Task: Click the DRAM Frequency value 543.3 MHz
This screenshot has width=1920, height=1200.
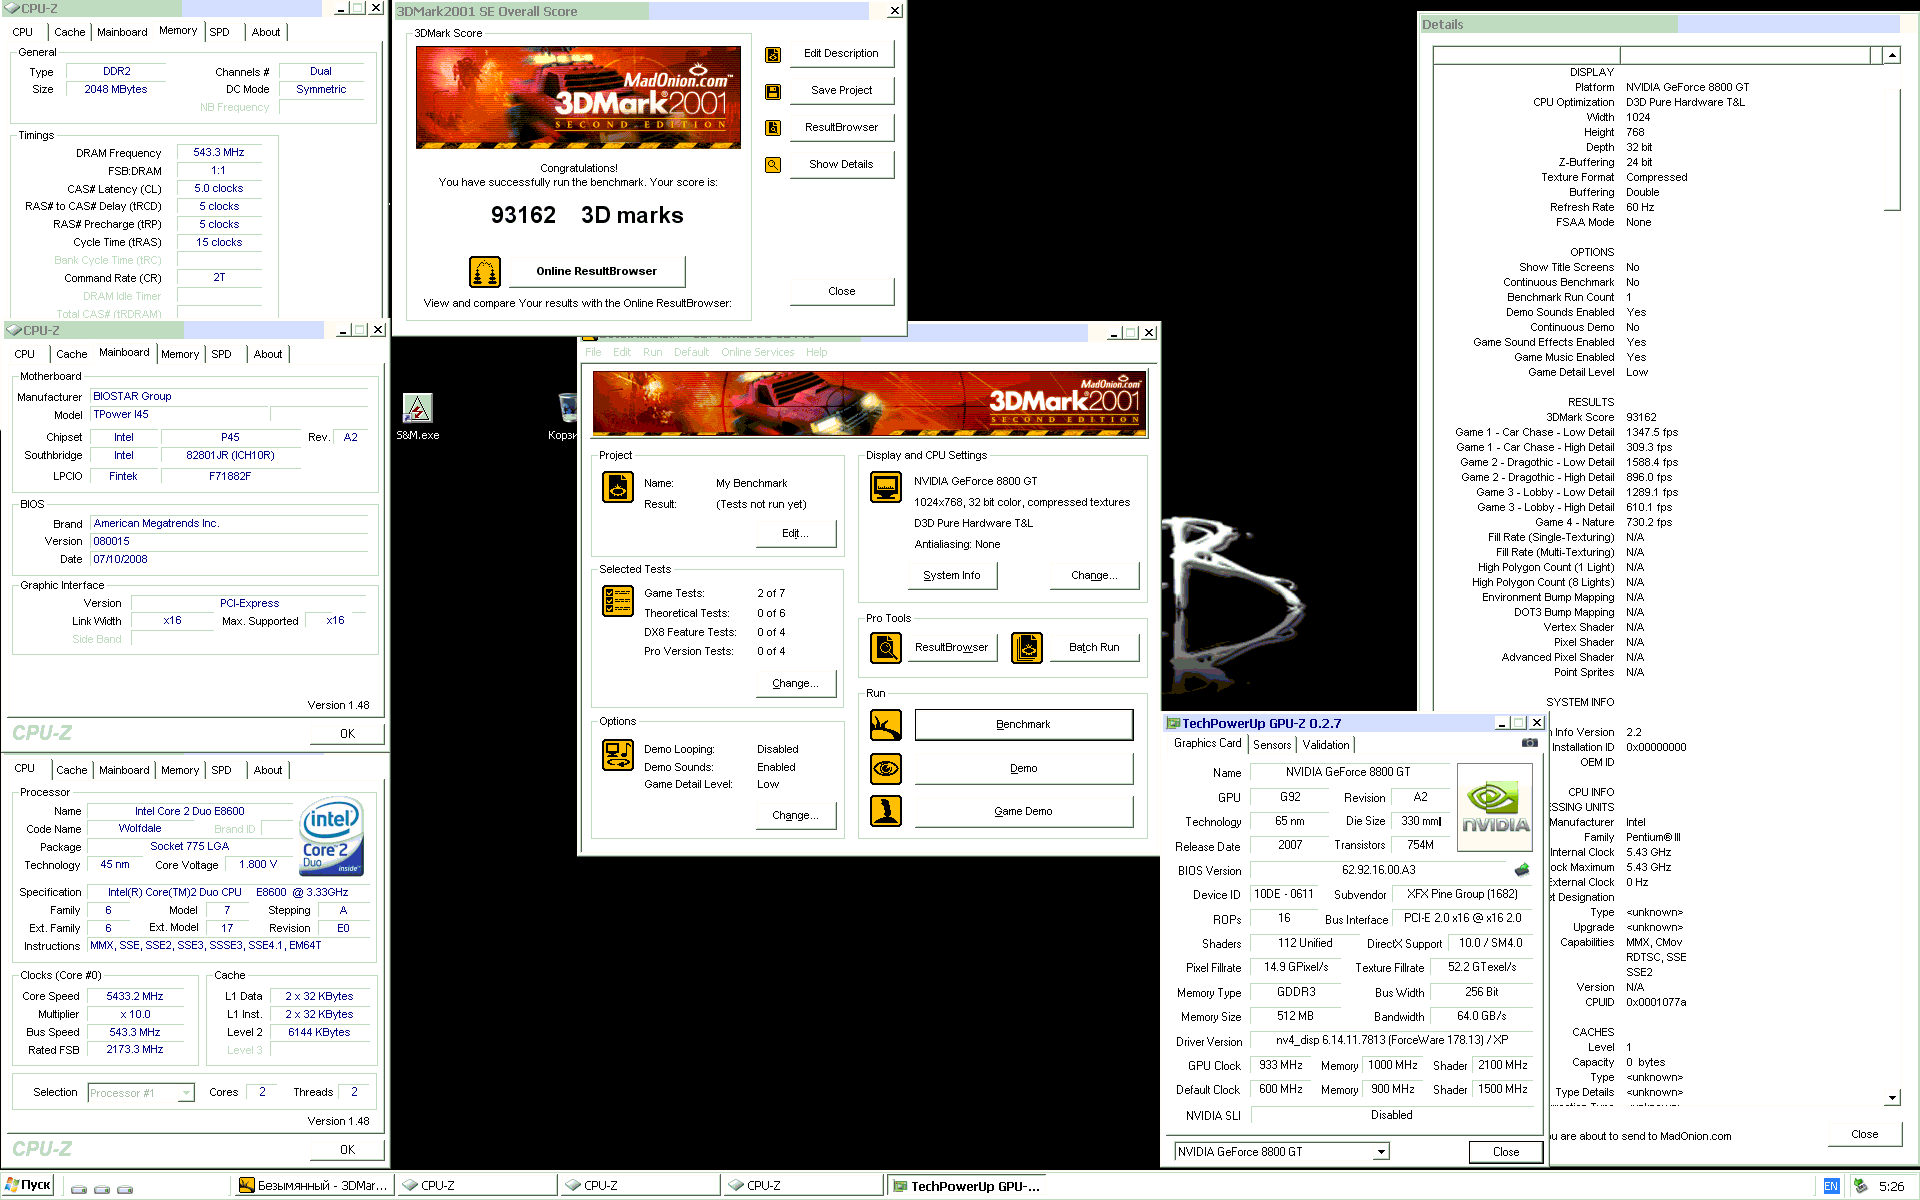Action: (x=219, y=152)
